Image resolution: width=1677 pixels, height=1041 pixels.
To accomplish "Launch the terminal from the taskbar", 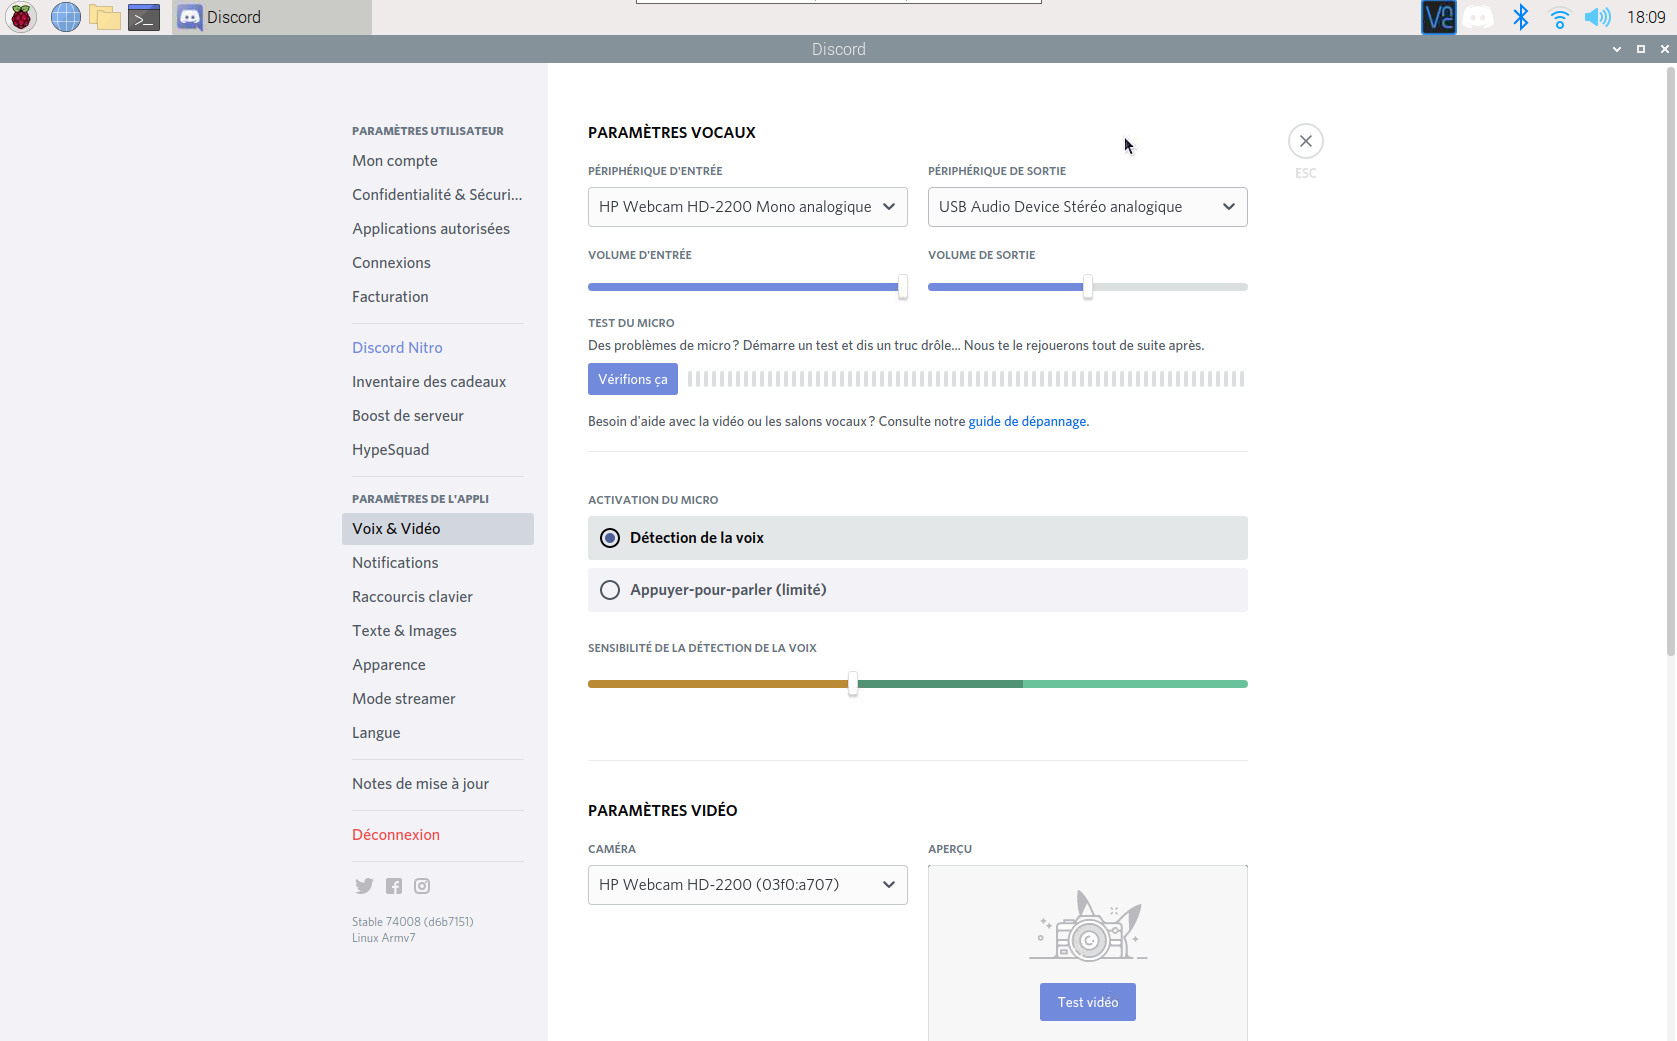I will point(144,17).
